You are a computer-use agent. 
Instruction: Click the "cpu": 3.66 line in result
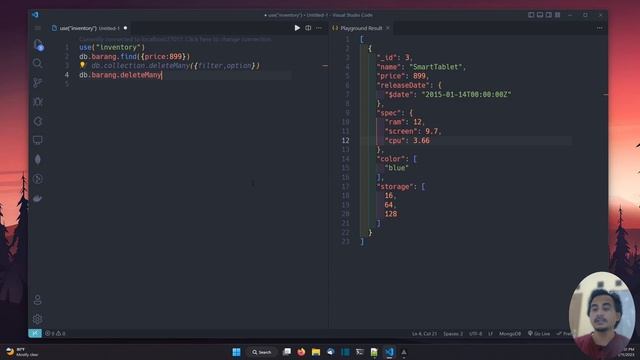click(x=407, y=140)
